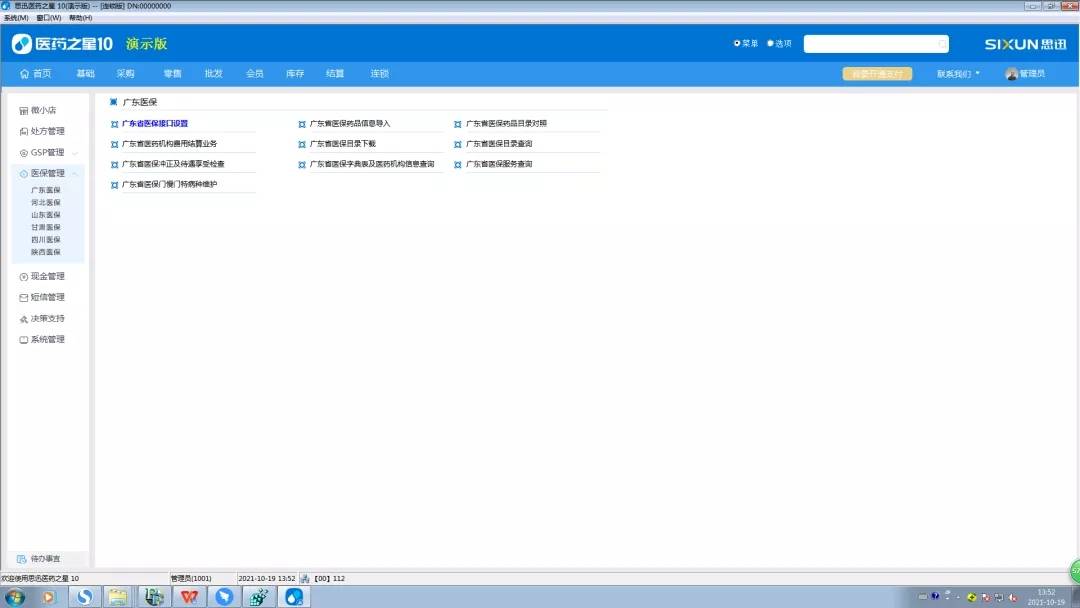The image size is (1080, 608).
Task: Select 河北医保 in the sidebar submenu
Action: click(45, 202)
